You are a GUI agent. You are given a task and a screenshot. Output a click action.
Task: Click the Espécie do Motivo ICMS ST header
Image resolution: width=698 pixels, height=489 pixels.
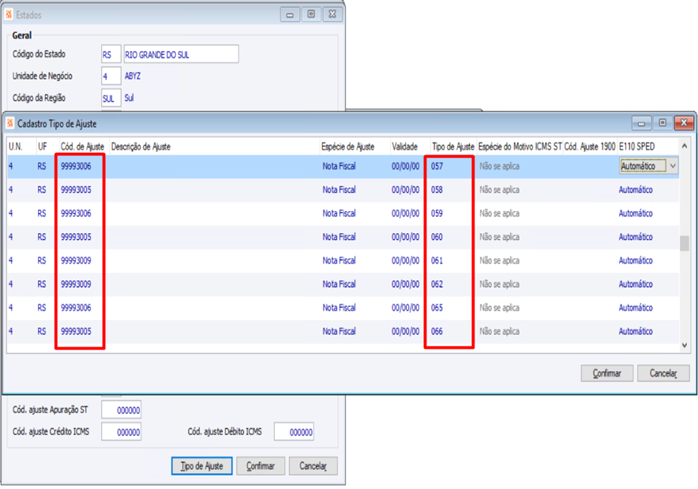pos(520,147)
